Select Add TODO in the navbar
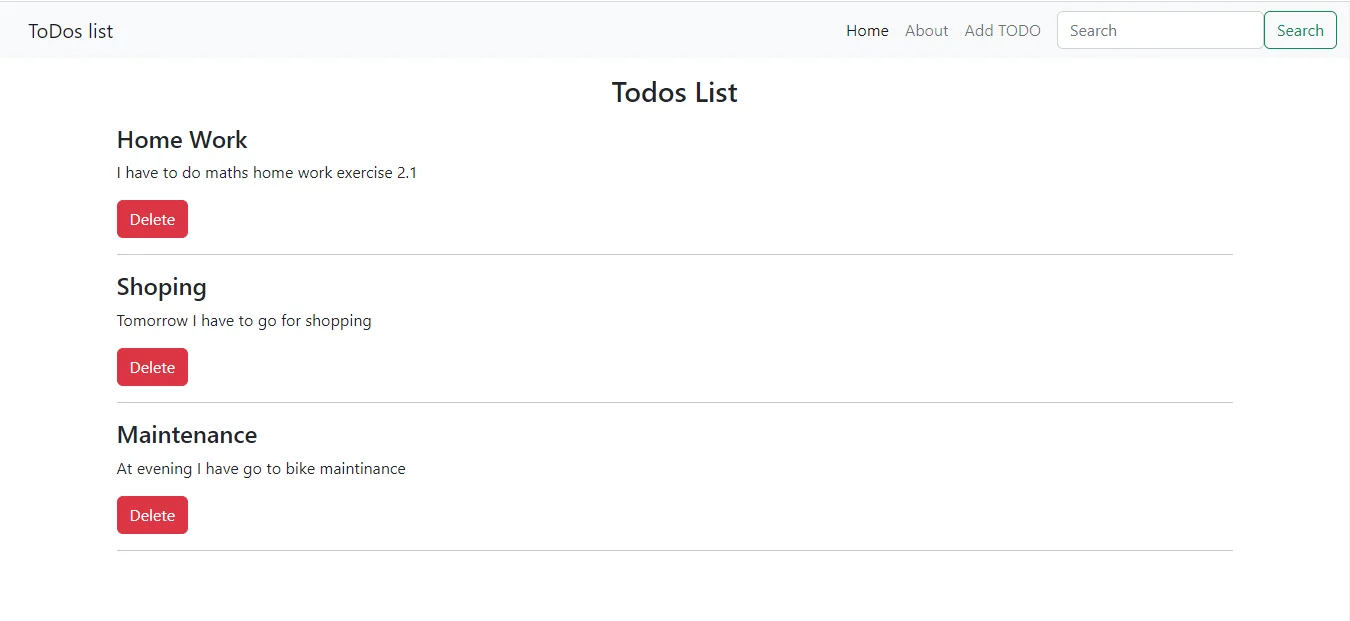The height and width of the screenshot is (621, 1350). (1002, 31)
